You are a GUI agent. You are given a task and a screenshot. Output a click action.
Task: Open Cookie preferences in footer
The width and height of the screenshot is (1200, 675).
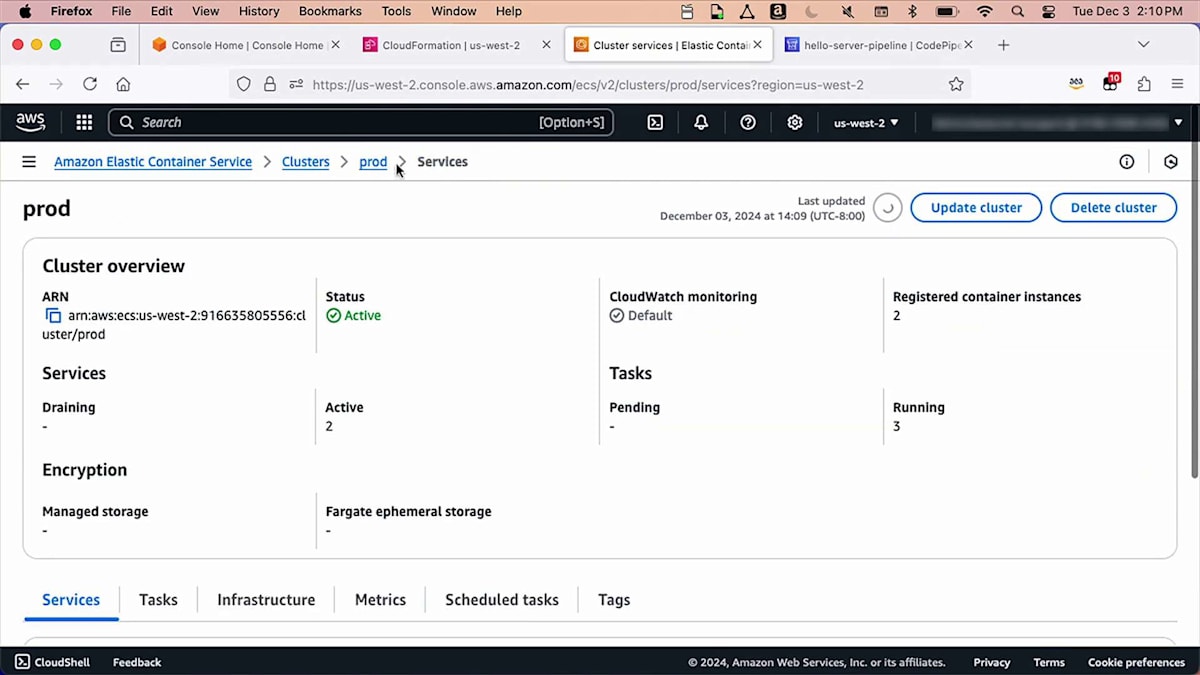click(x=1136, y=662)
